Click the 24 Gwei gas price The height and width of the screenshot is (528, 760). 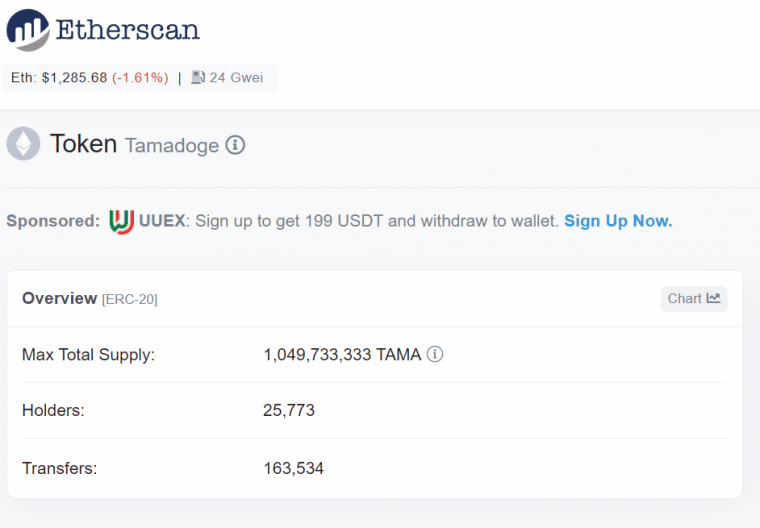[x=236, y=78]
